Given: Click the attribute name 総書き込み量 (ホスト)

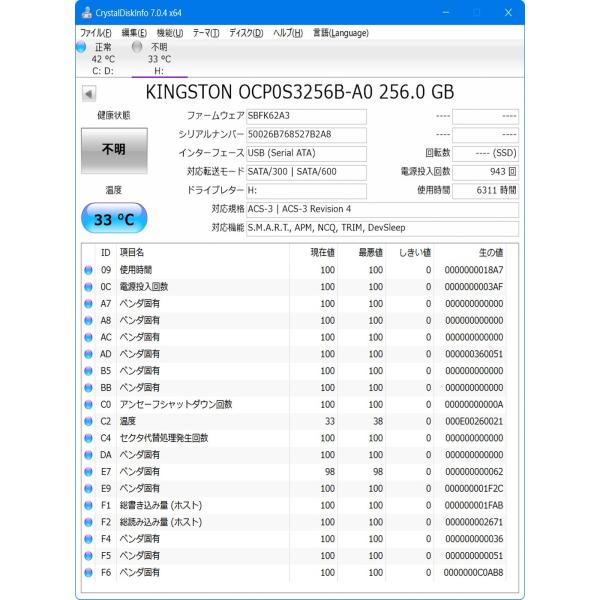Looking at the screenshot, I should point(161,506).
